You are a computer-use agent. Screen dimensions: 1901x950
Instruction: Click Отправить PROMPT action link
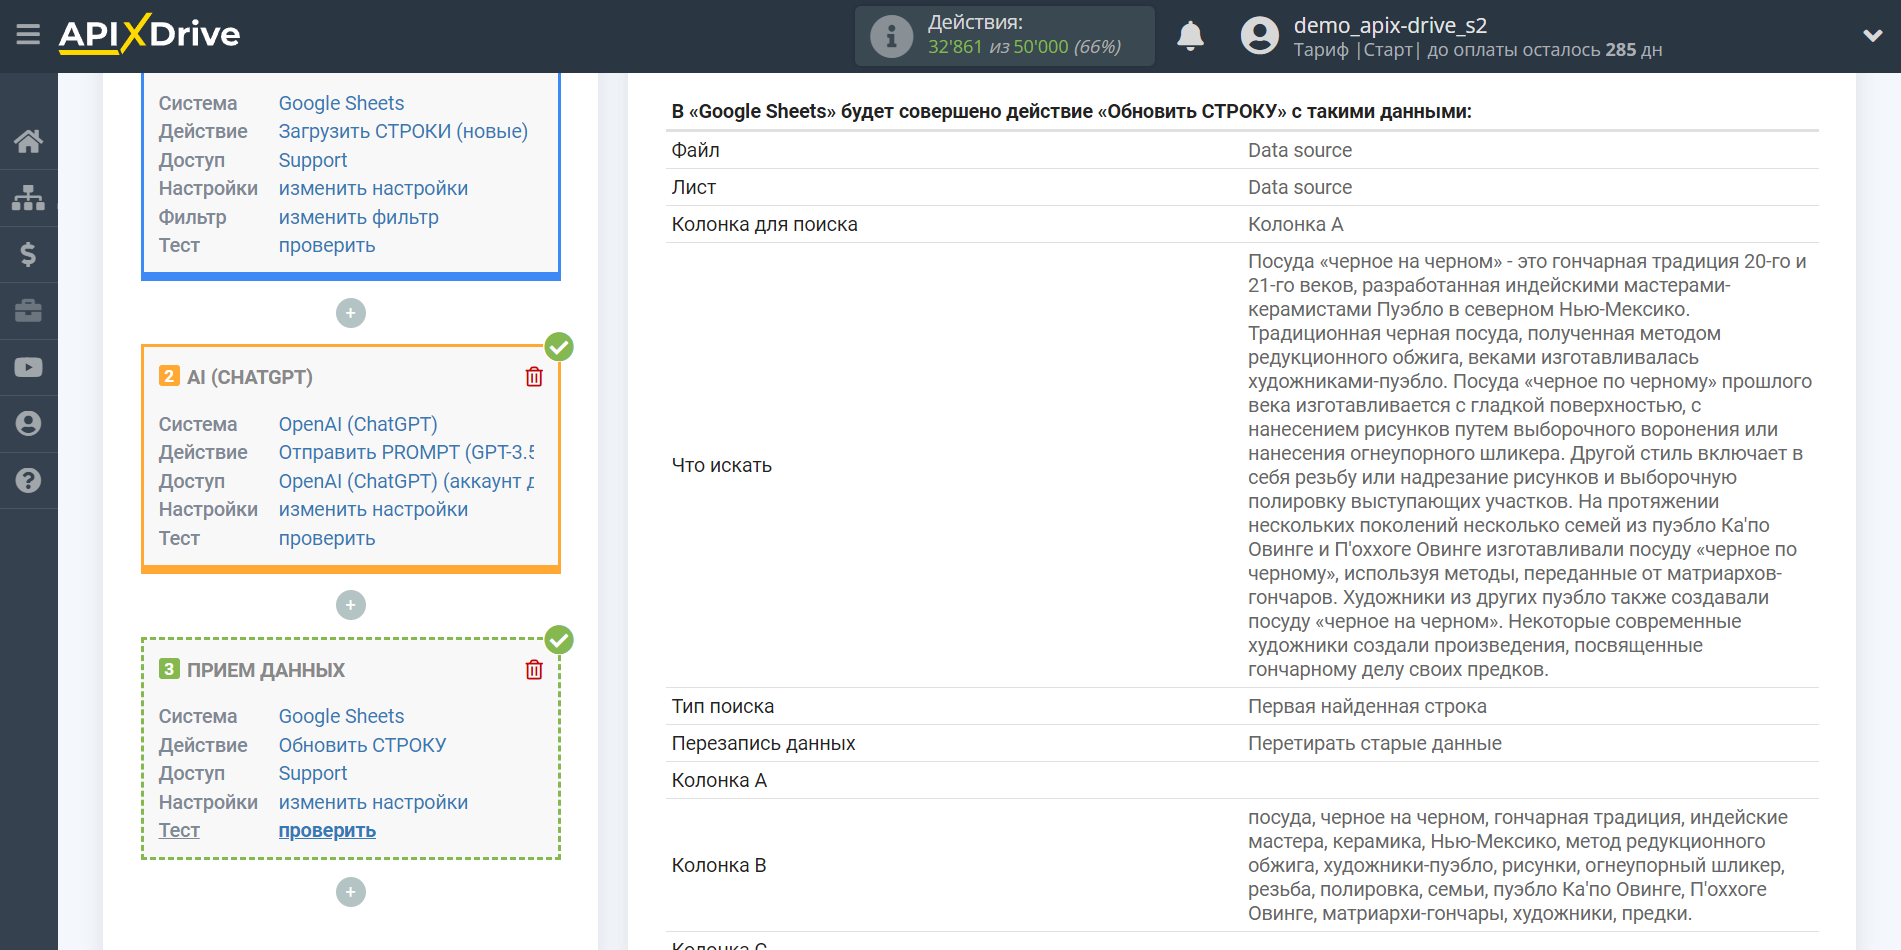[406, 452]
